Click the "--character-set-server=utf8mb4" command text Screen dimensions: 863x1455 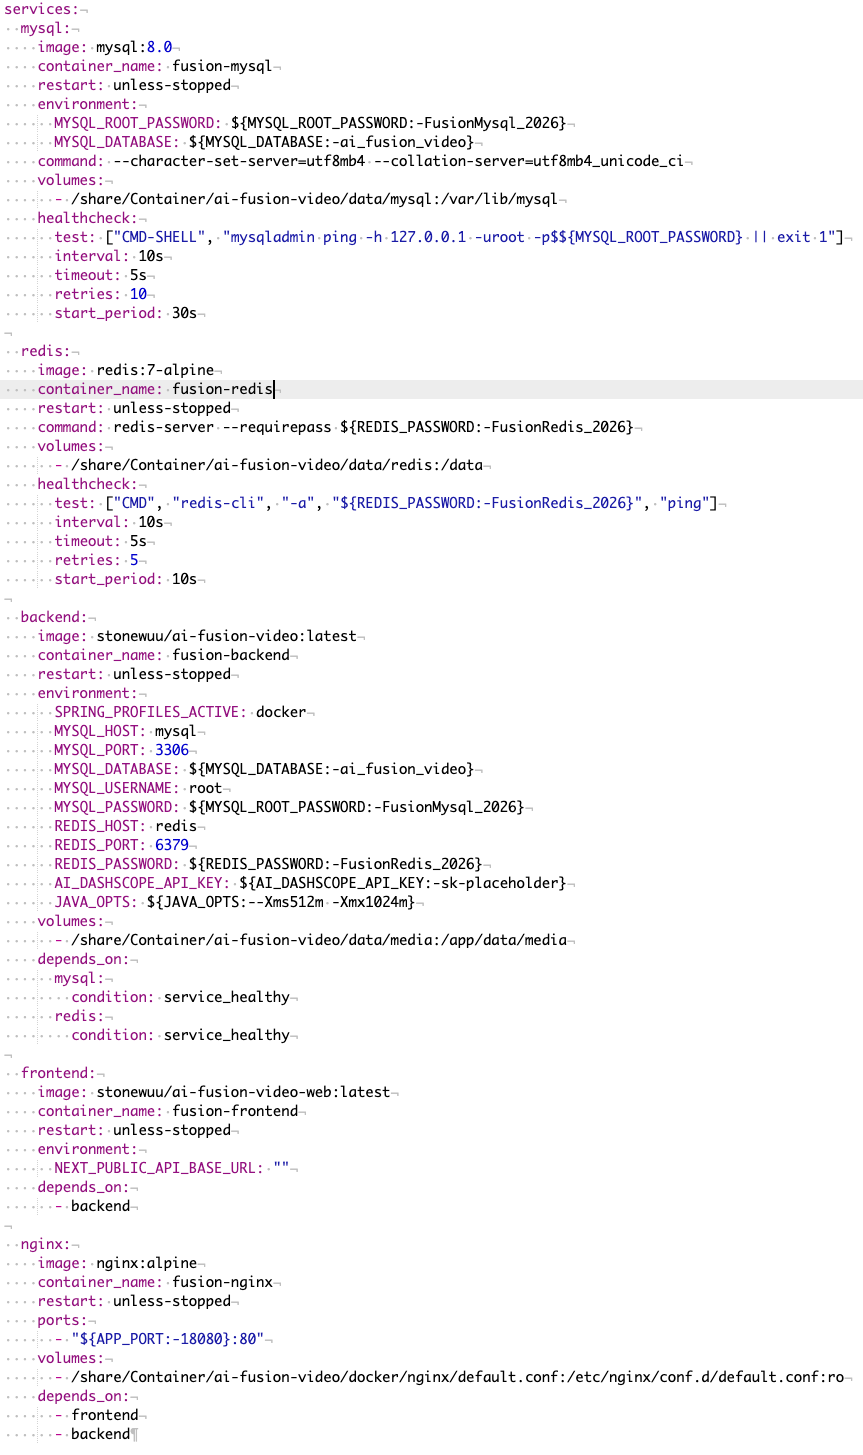[239, 161]
